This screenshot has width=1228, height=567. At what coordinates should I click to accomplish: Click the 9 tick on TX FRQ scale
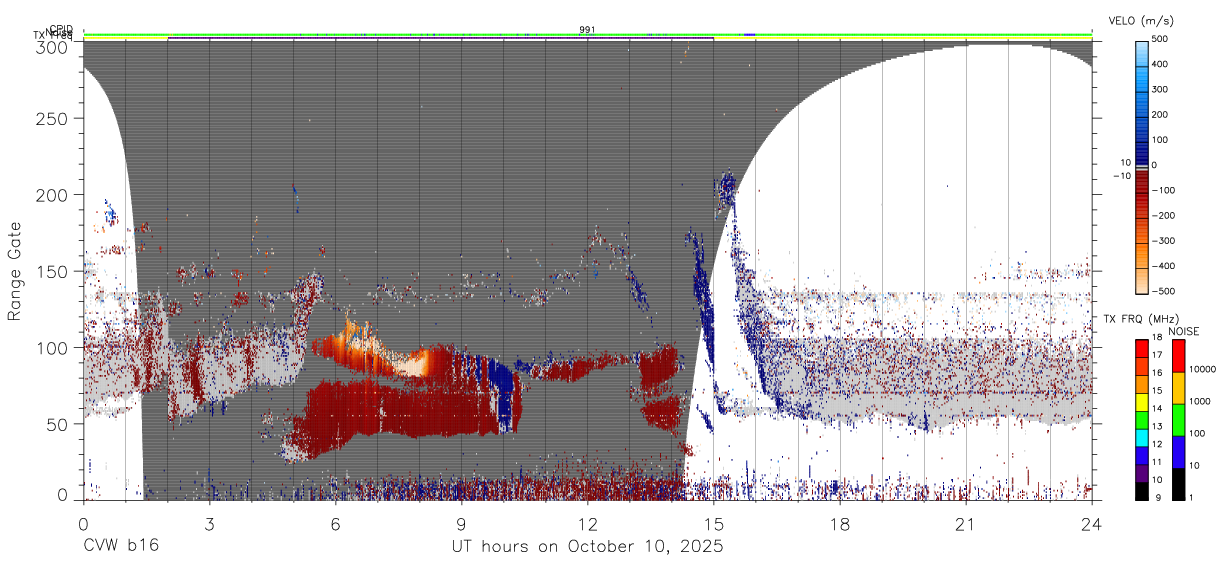(1156, 499)
